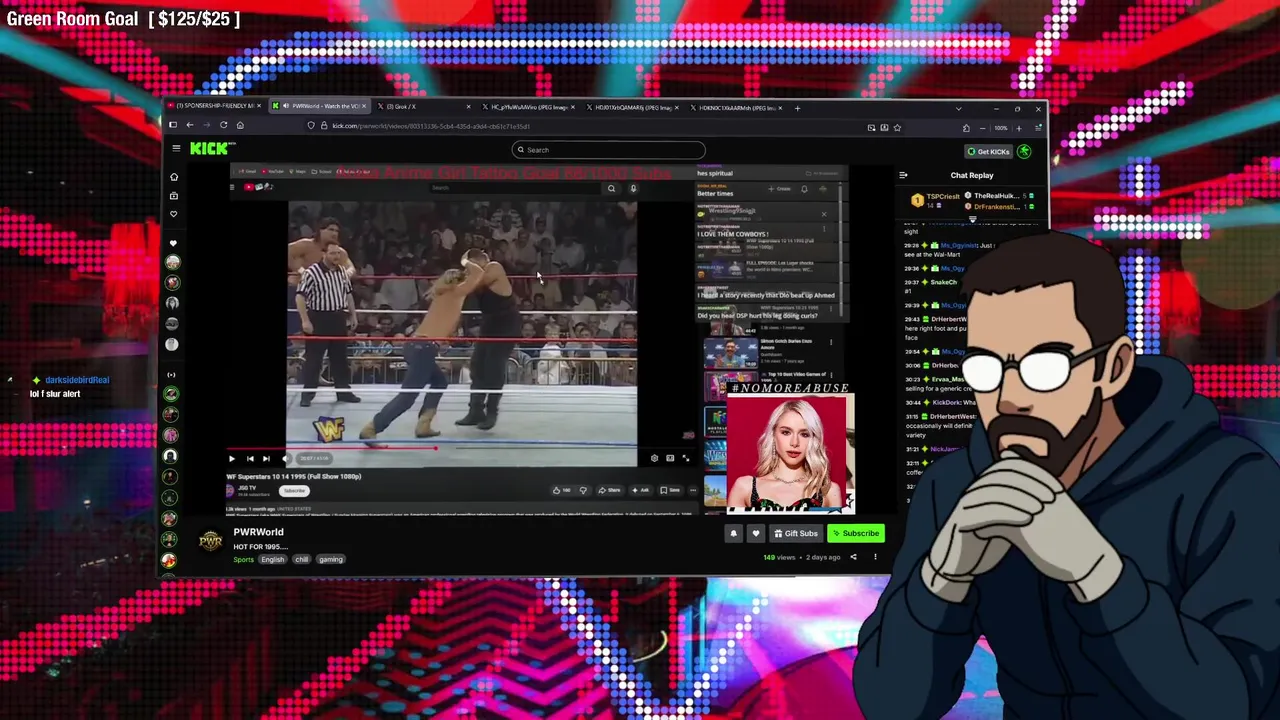
Task: Click the browser home button
Action: click(x=240, y=125)
